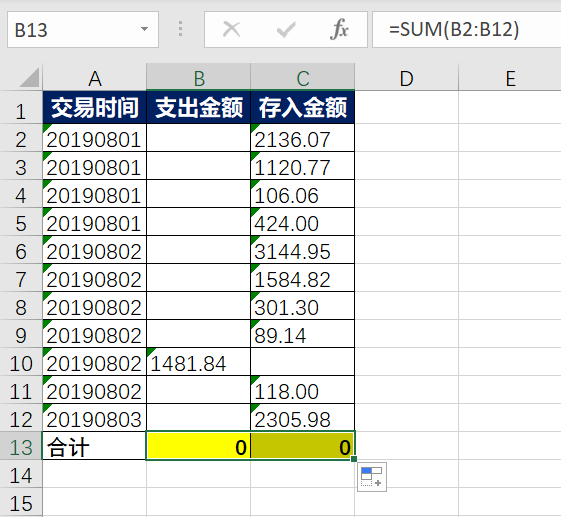Select cell C3 with 1120.77
The image size is (561, 517).
(303, 166)
